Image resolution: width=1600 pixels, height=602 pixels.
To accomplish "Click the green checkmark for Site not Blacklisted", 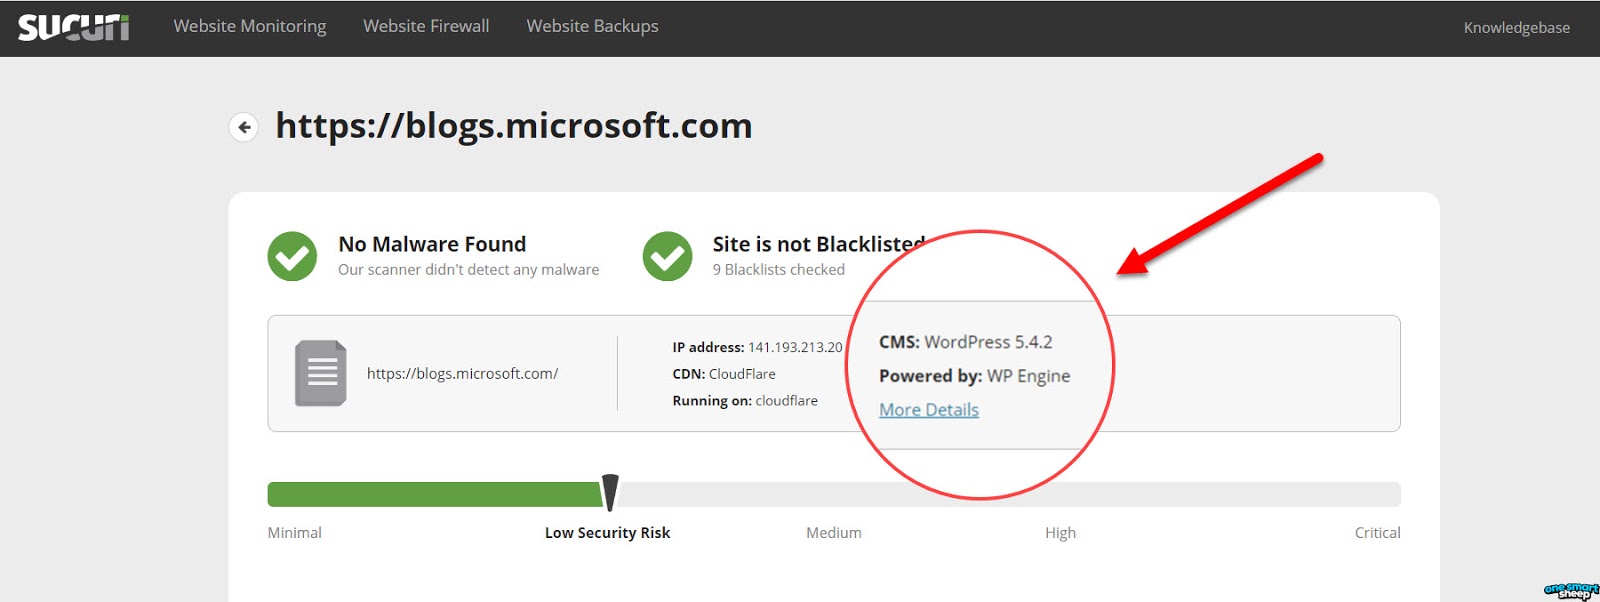I will [x=667, y=257].
